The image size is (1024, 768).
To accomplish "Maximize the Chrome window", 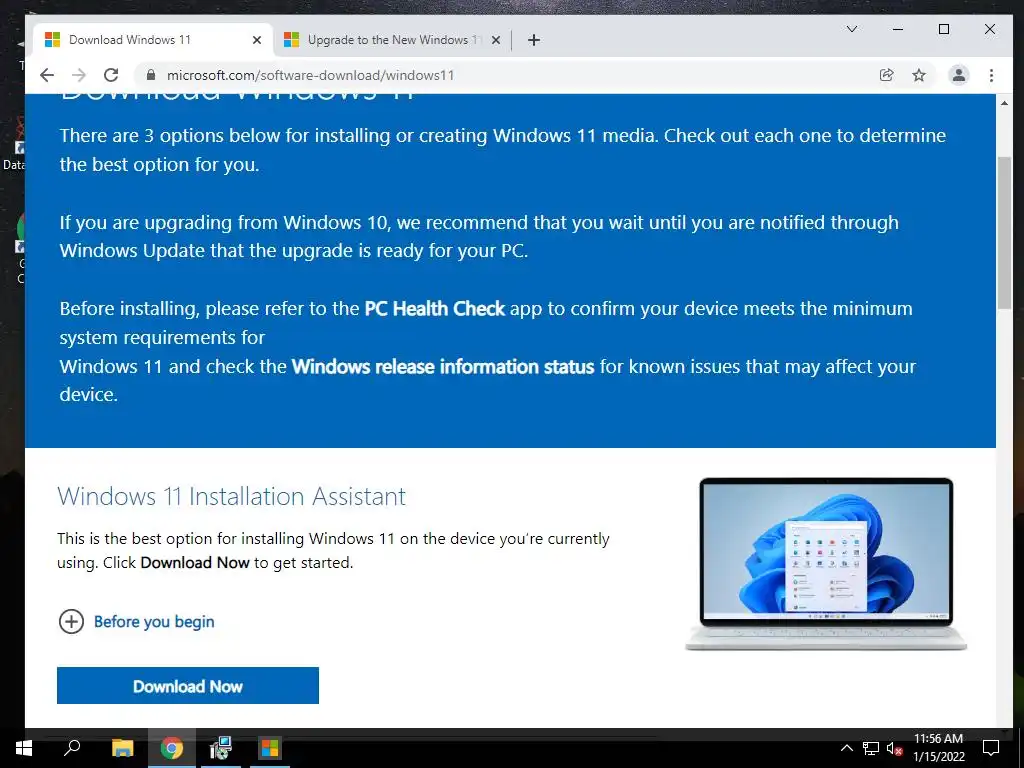I will click(944, 29).
